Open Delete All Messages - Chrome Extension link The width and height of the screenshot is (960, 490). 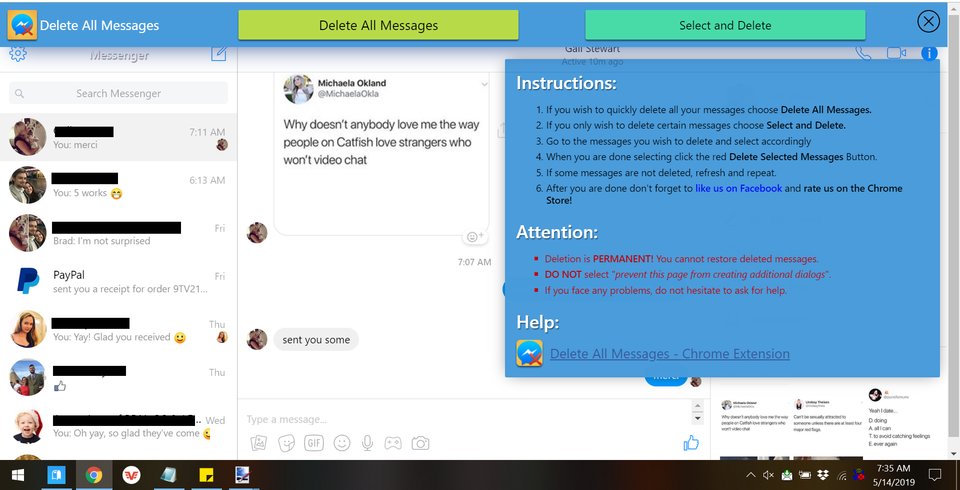[669, 354]
